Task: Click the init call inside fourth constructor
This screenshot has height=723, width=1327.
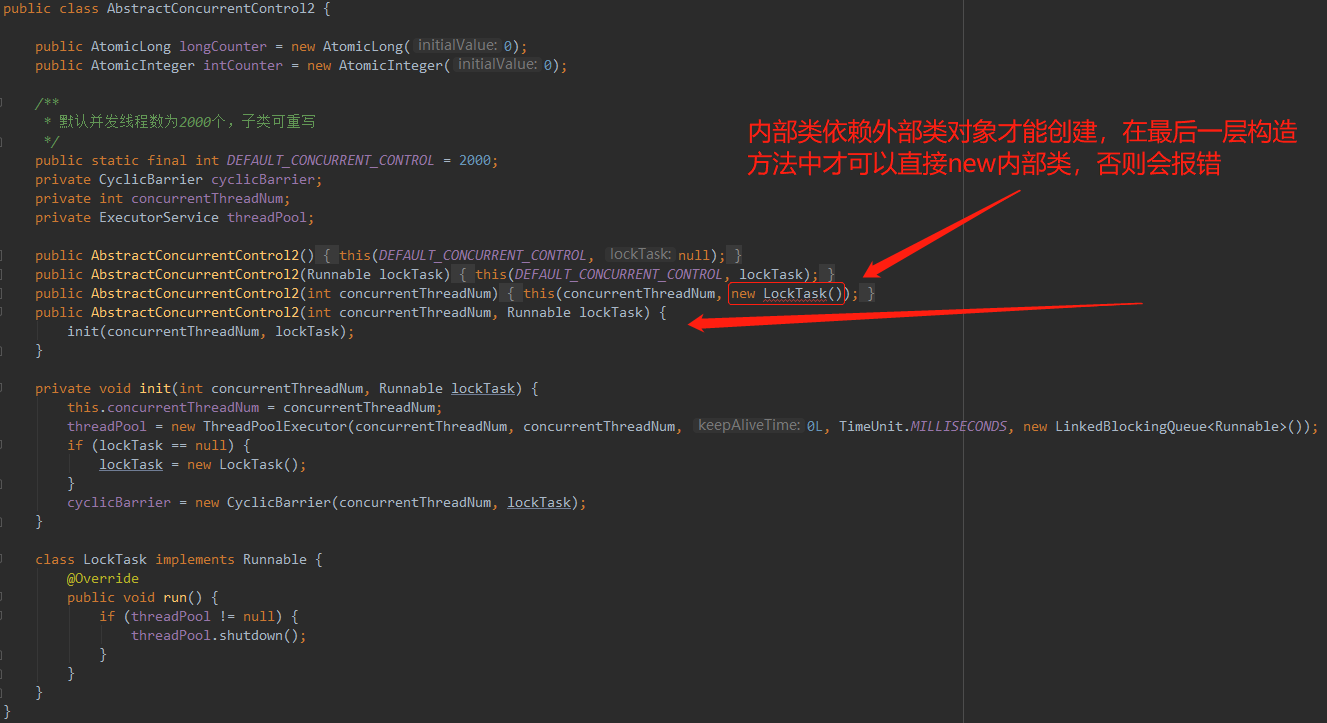Action: point(83,331)
